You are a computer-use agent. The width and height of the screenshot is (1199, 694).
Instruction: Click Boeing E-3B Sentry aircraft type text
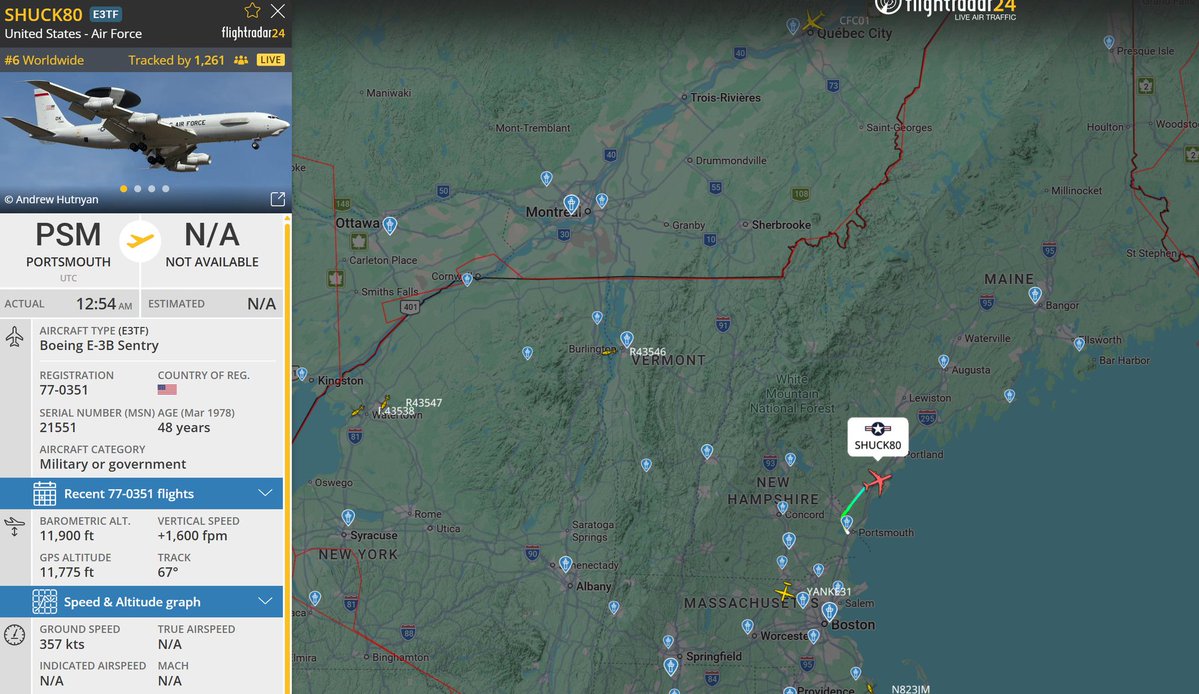pyautogui.click(x=99, y=345)
